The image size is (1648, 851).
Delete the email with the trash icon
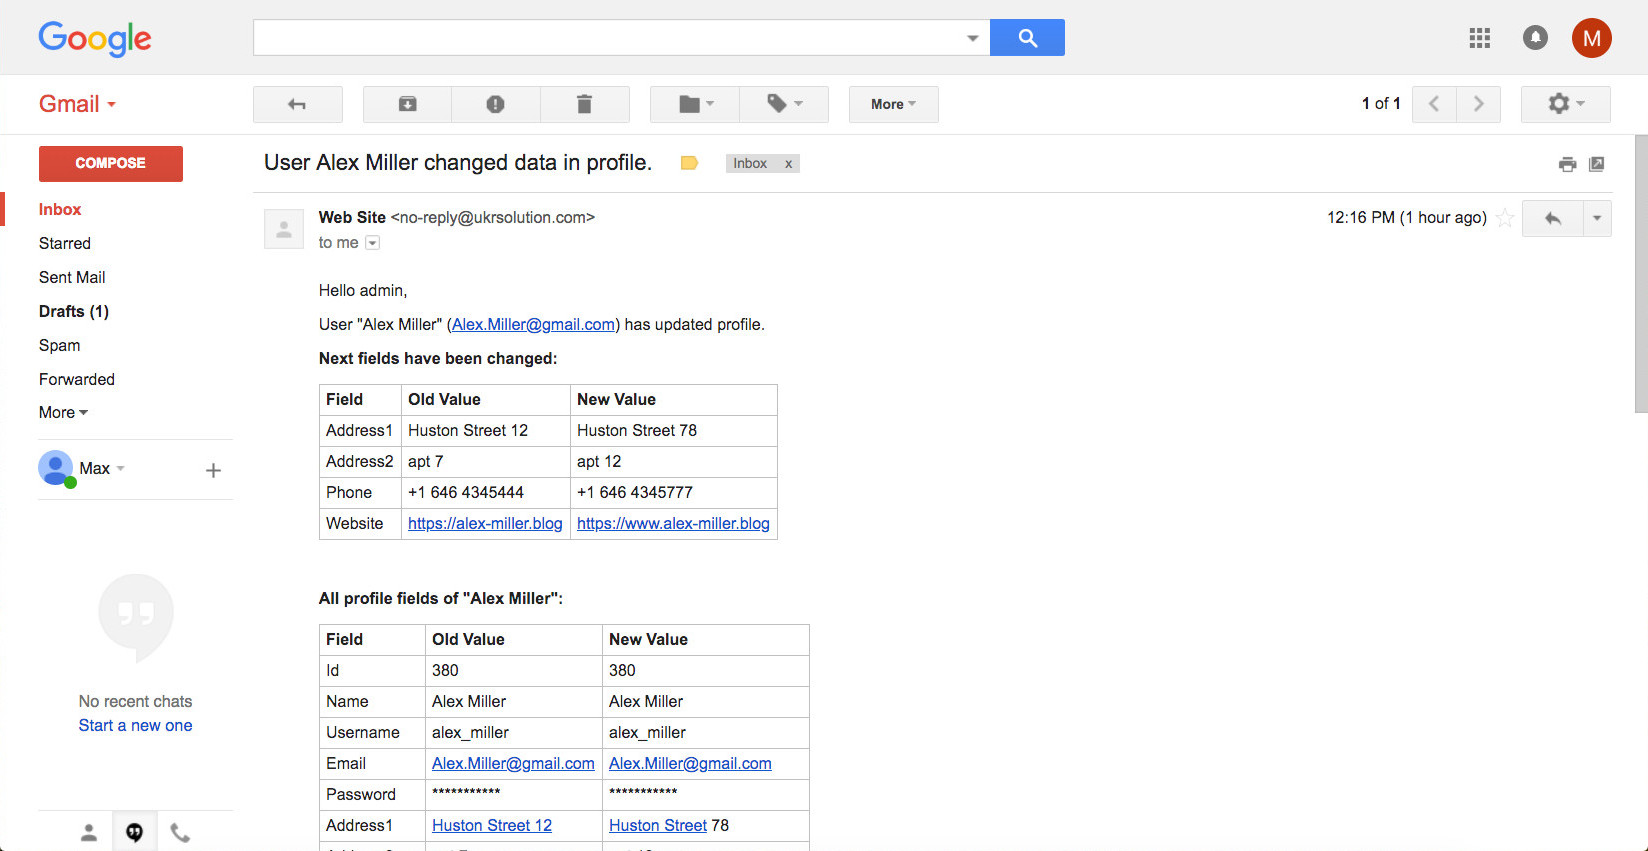584,104
